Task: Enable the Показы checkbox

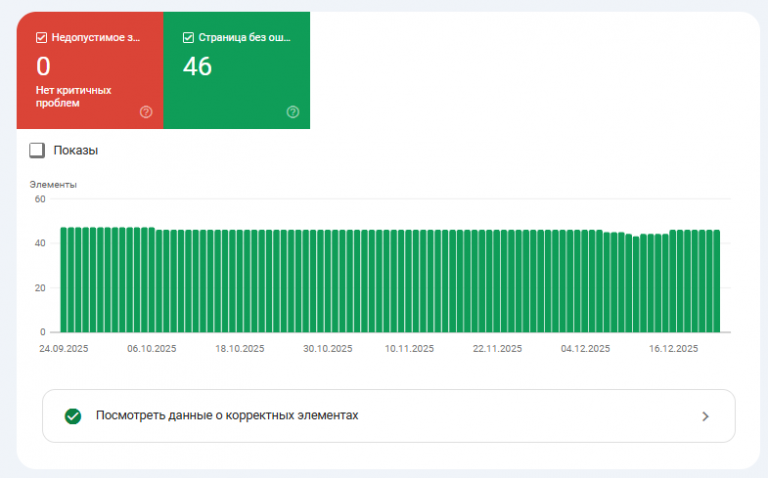Action: [37, 150]
